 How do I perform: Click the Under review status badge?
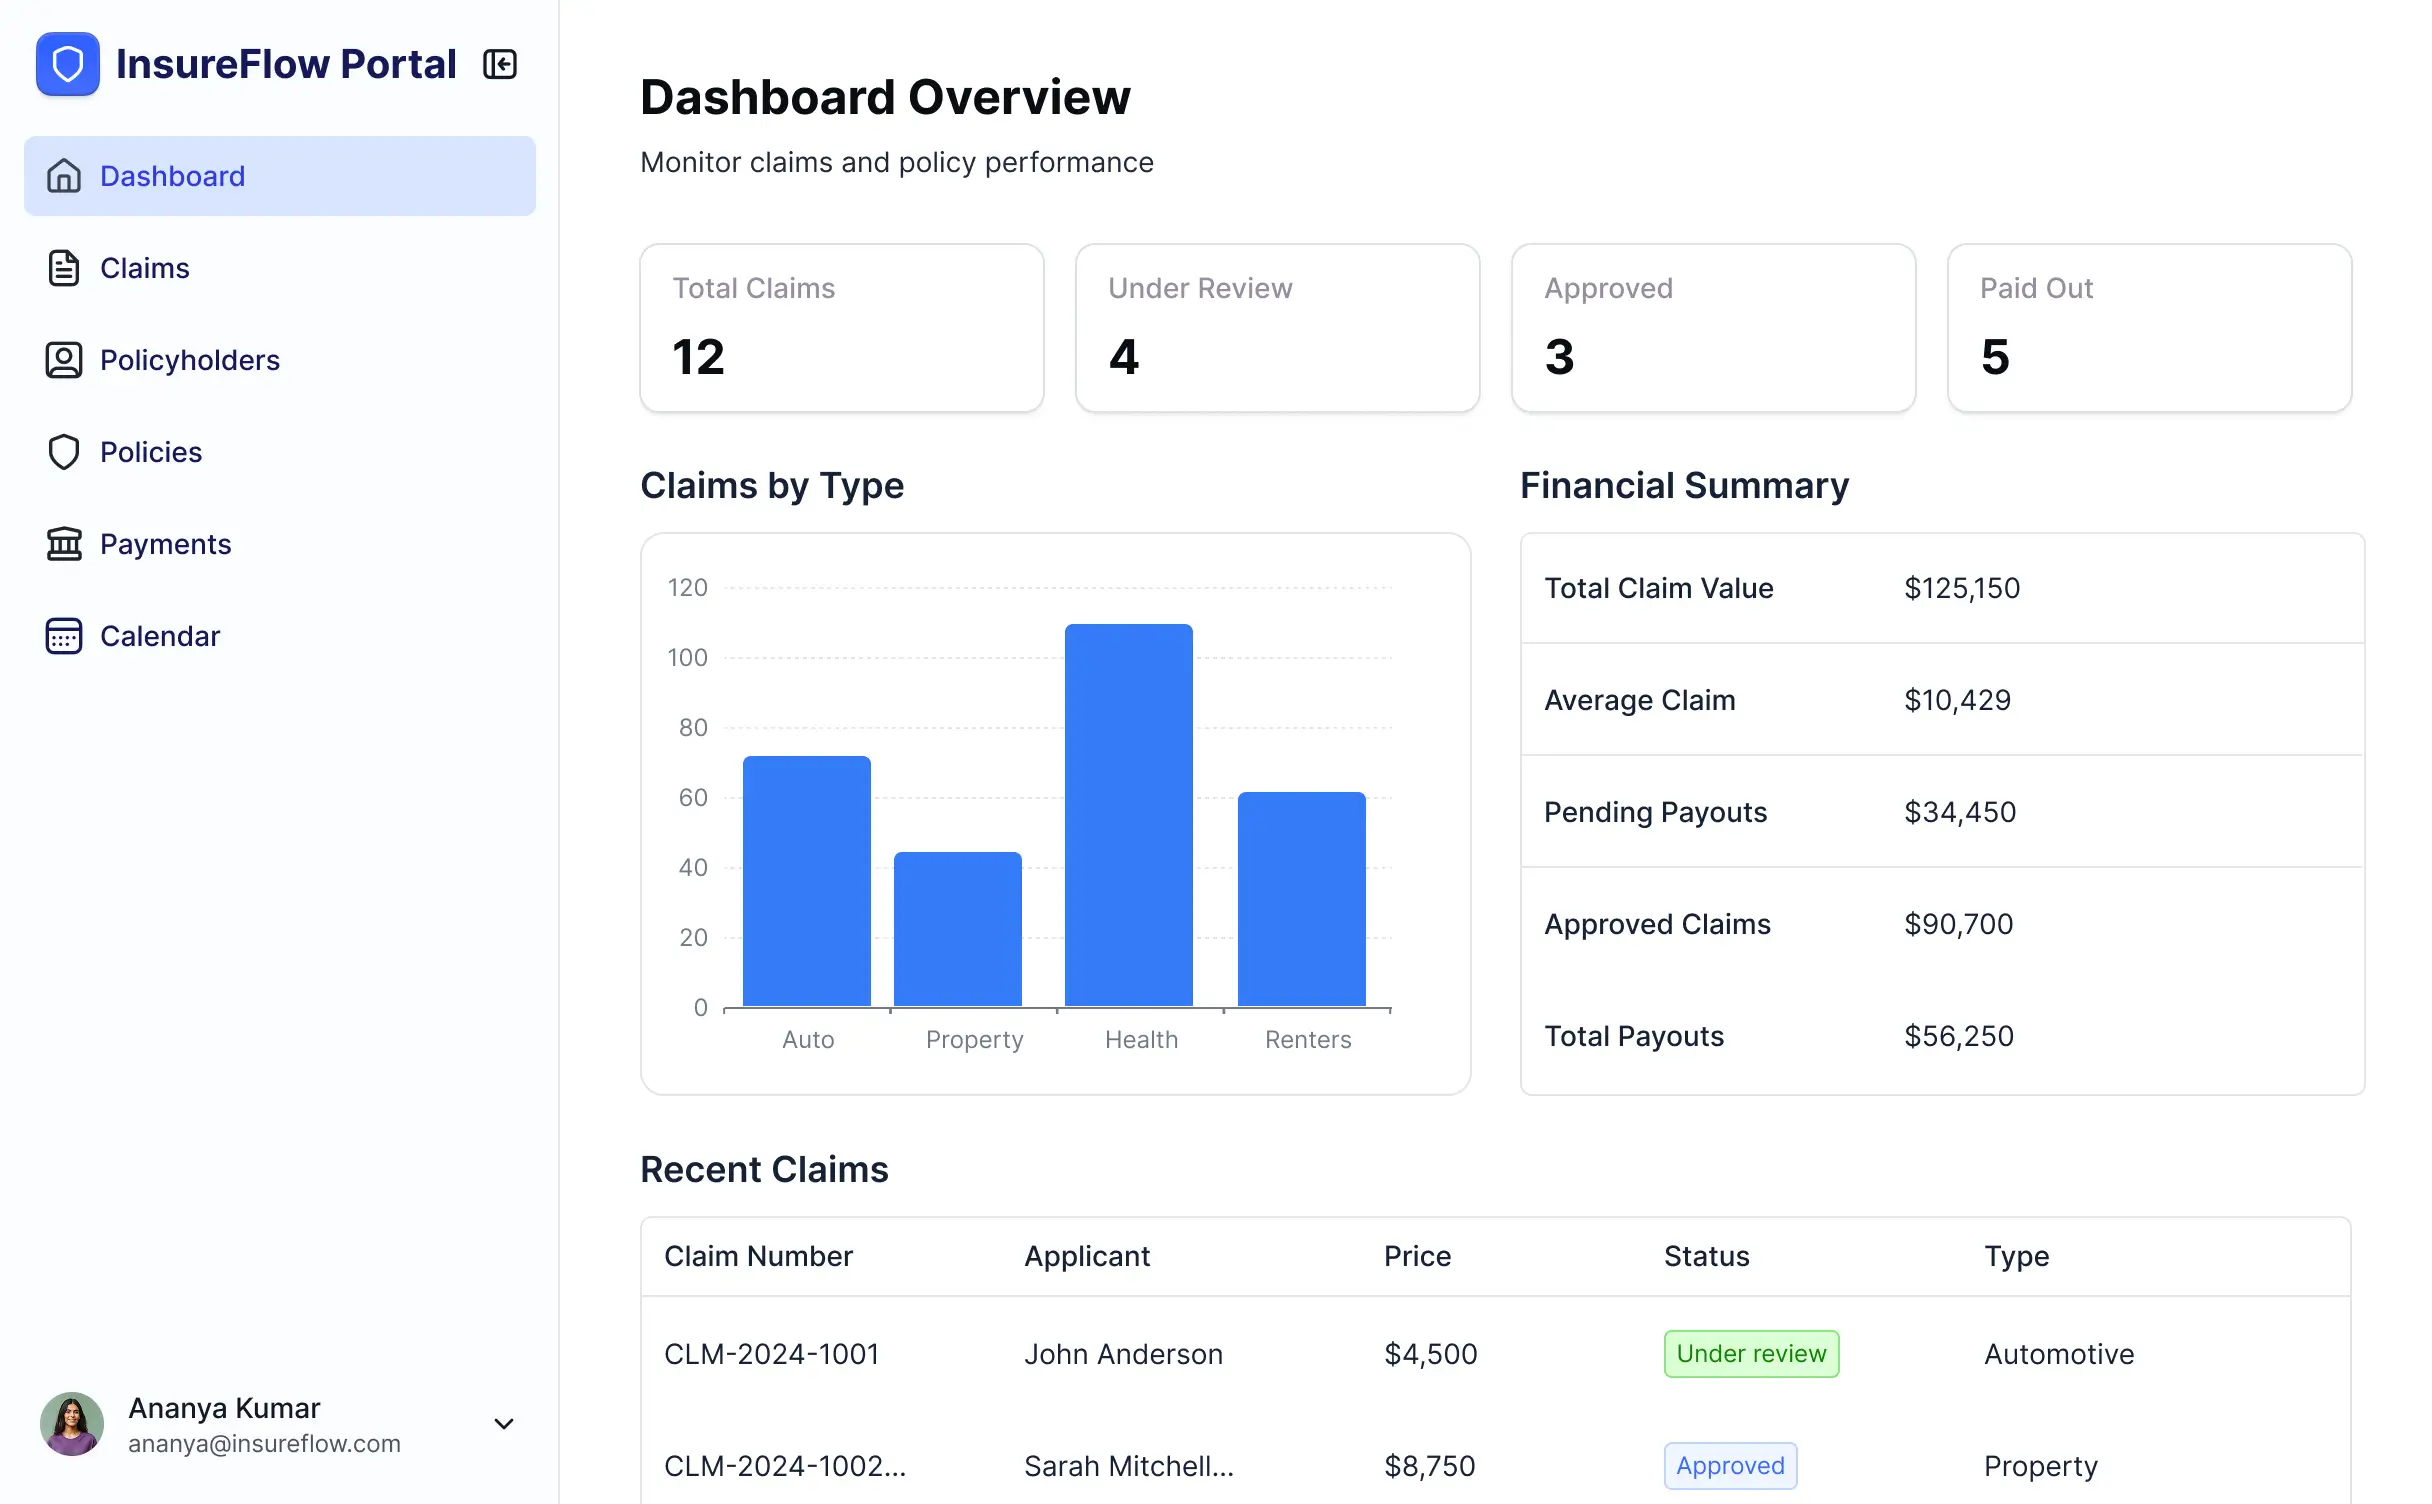[1751, 1353]
